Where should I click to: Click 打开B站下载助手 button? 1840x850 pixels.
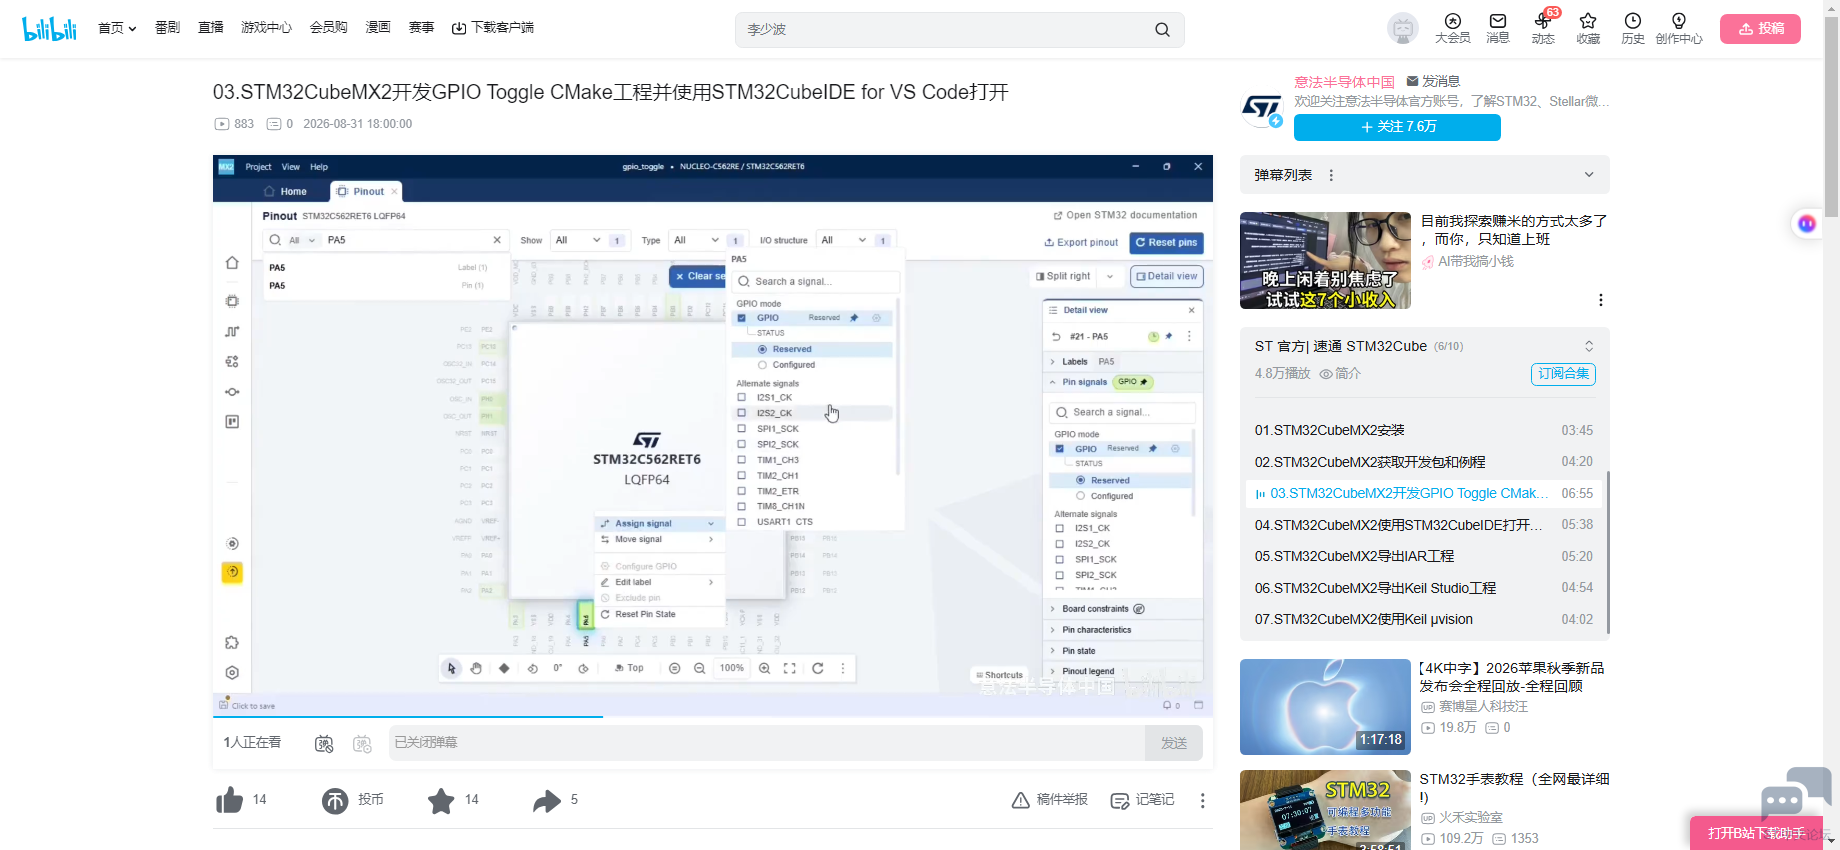1756,833
